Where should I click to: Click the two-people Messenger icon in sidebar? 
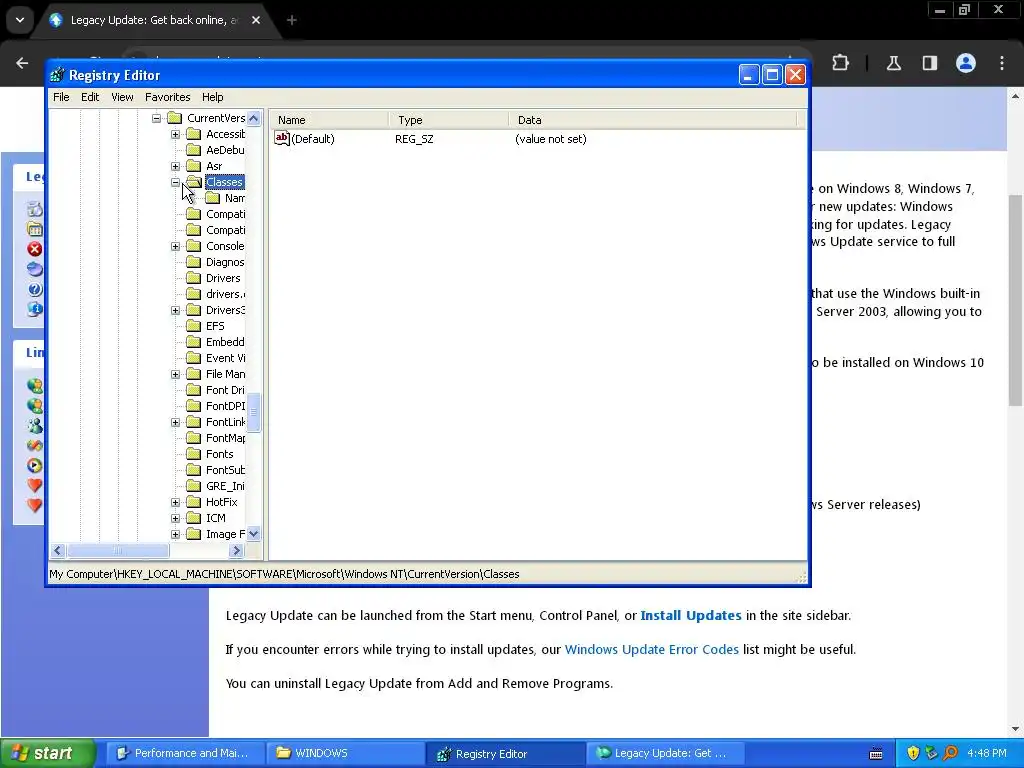(35, 426)
